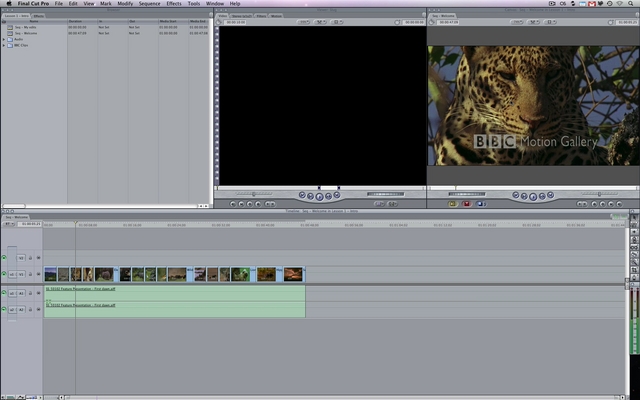
Task: Expand the Audio bin in Browser
Action: coord(4,39)
